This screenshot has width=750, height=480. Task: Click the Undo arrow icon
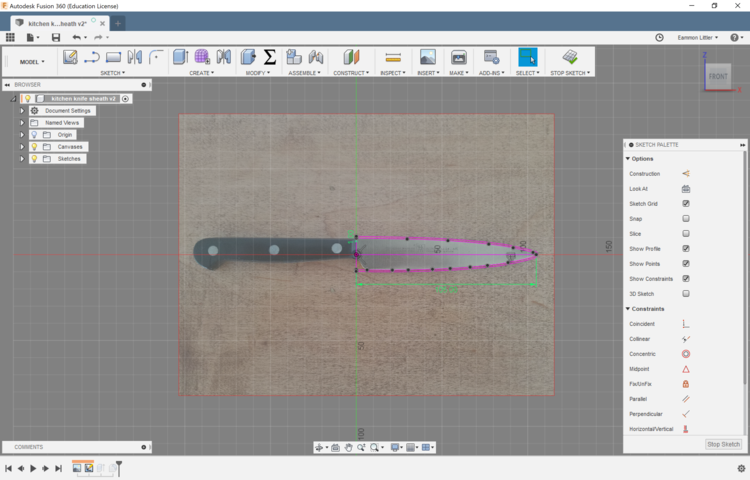click(x=77, y=37)
